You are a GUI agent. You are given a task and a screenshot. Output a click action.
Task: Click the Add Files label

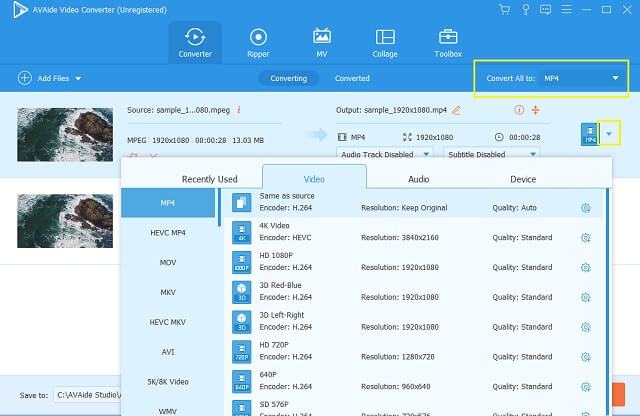(x=53, y=78)
